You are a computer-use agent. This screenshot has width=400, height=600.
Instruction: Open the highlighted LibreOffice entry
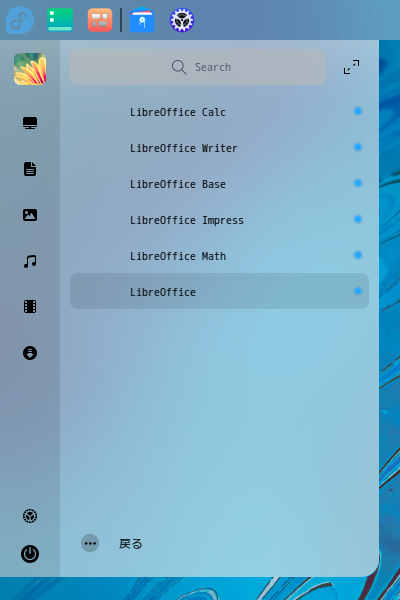219,291
